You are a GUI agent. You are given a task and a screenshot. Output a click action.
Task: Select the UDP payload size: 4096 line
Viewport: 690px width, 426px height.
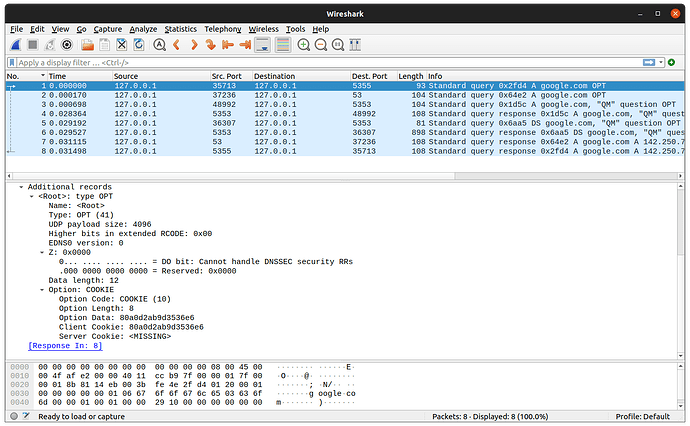(100, 224)
